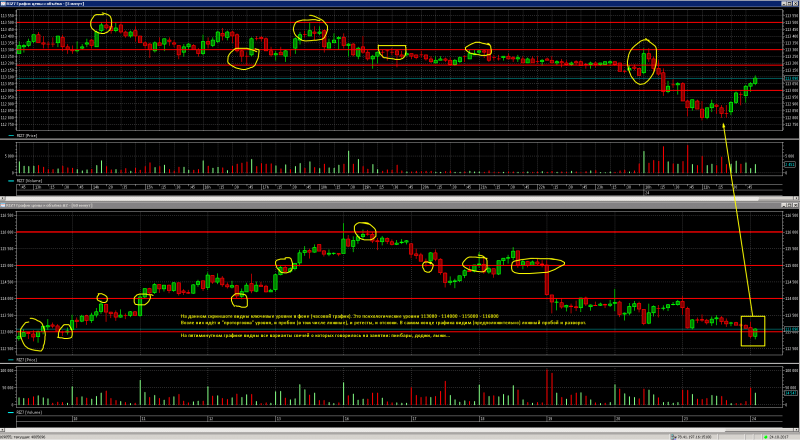Close the 60-minute chart window
Viewport: 800px width, 440px height.
tap(795, 205)
